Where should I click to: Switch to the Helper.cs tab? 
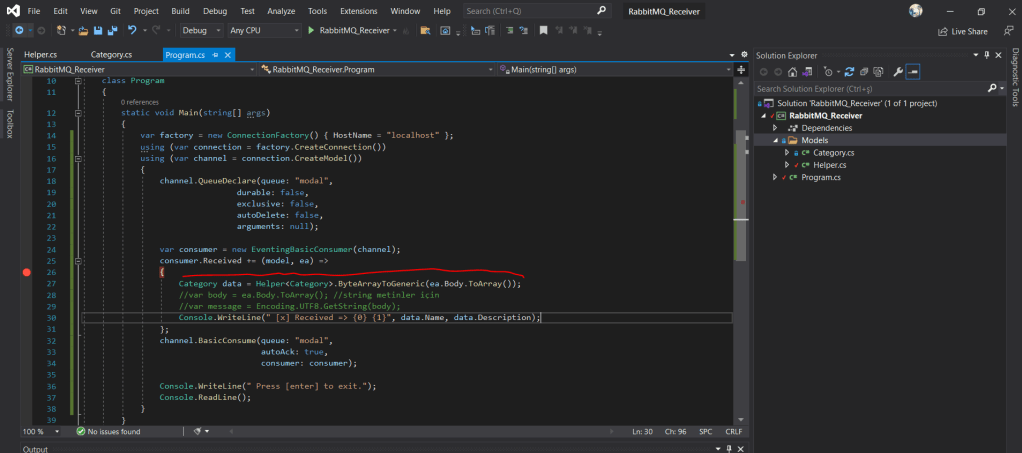pyautogui.click(x=40, y=54)
